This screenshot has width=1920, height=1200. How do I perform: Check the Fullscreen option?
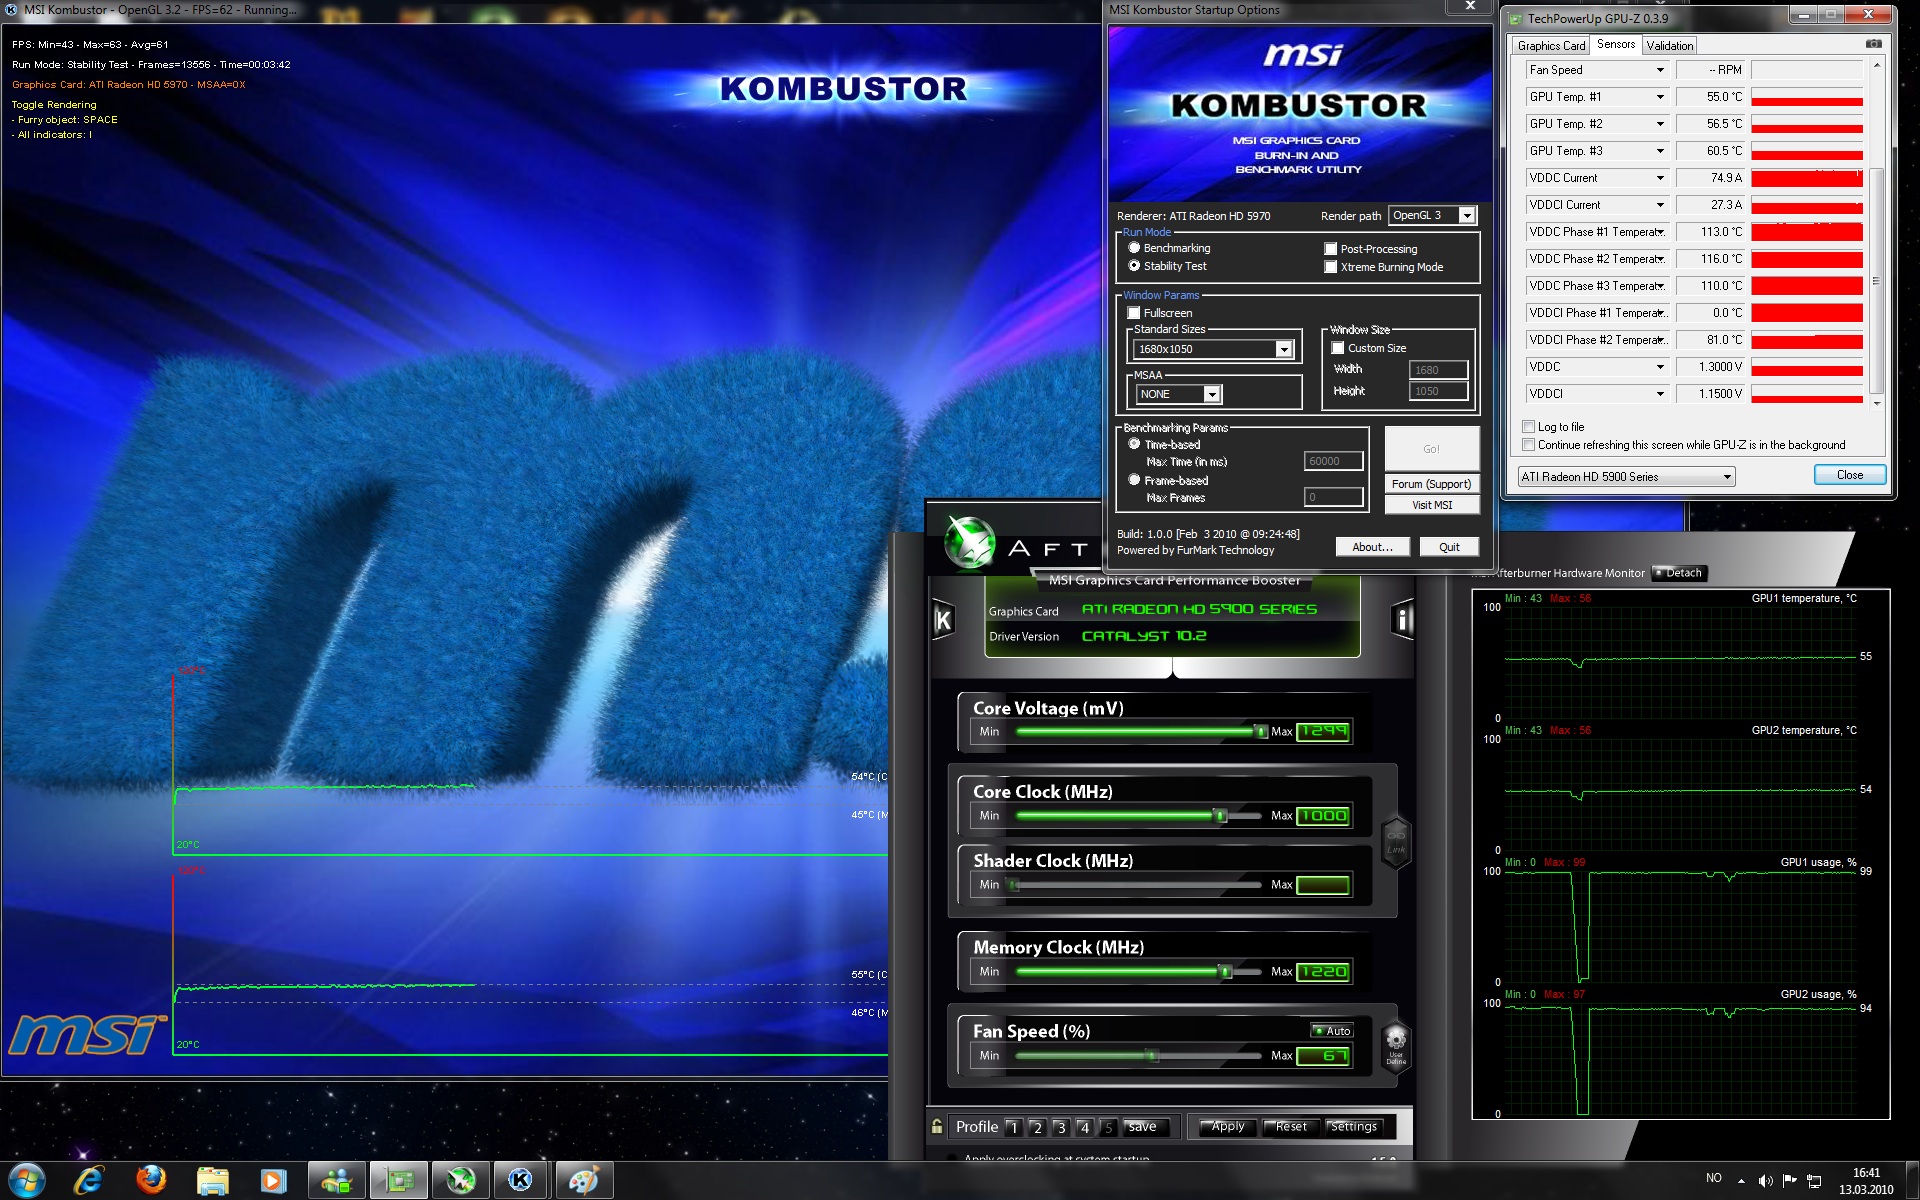(1134, 313)
